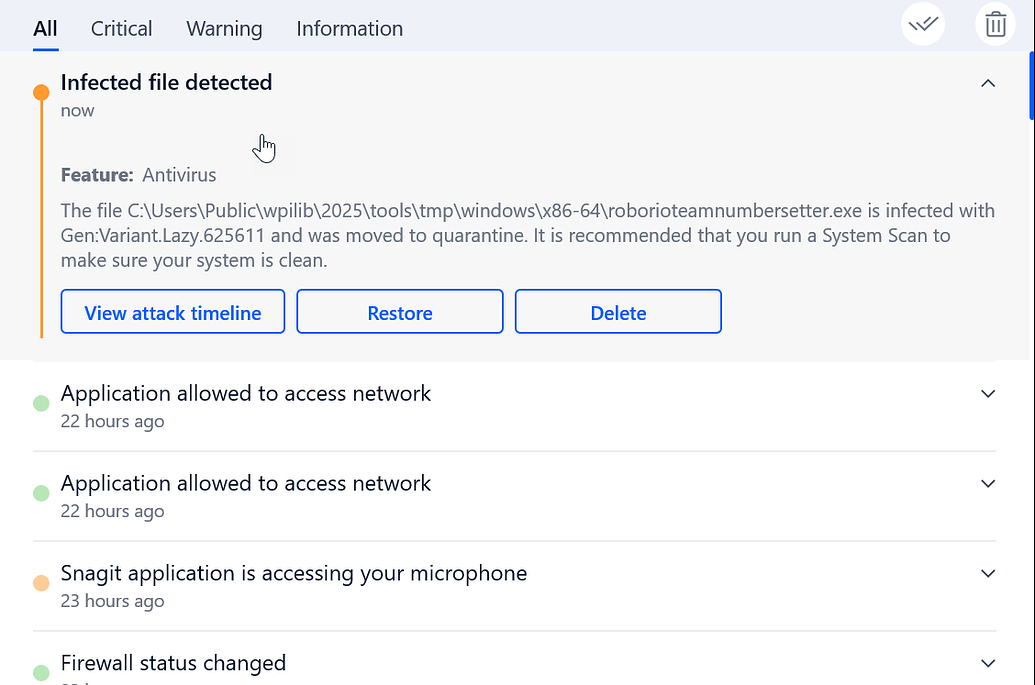Select the Firewall status changed title
Viewport: 1035px width, 685px height.
click(173, 663)
